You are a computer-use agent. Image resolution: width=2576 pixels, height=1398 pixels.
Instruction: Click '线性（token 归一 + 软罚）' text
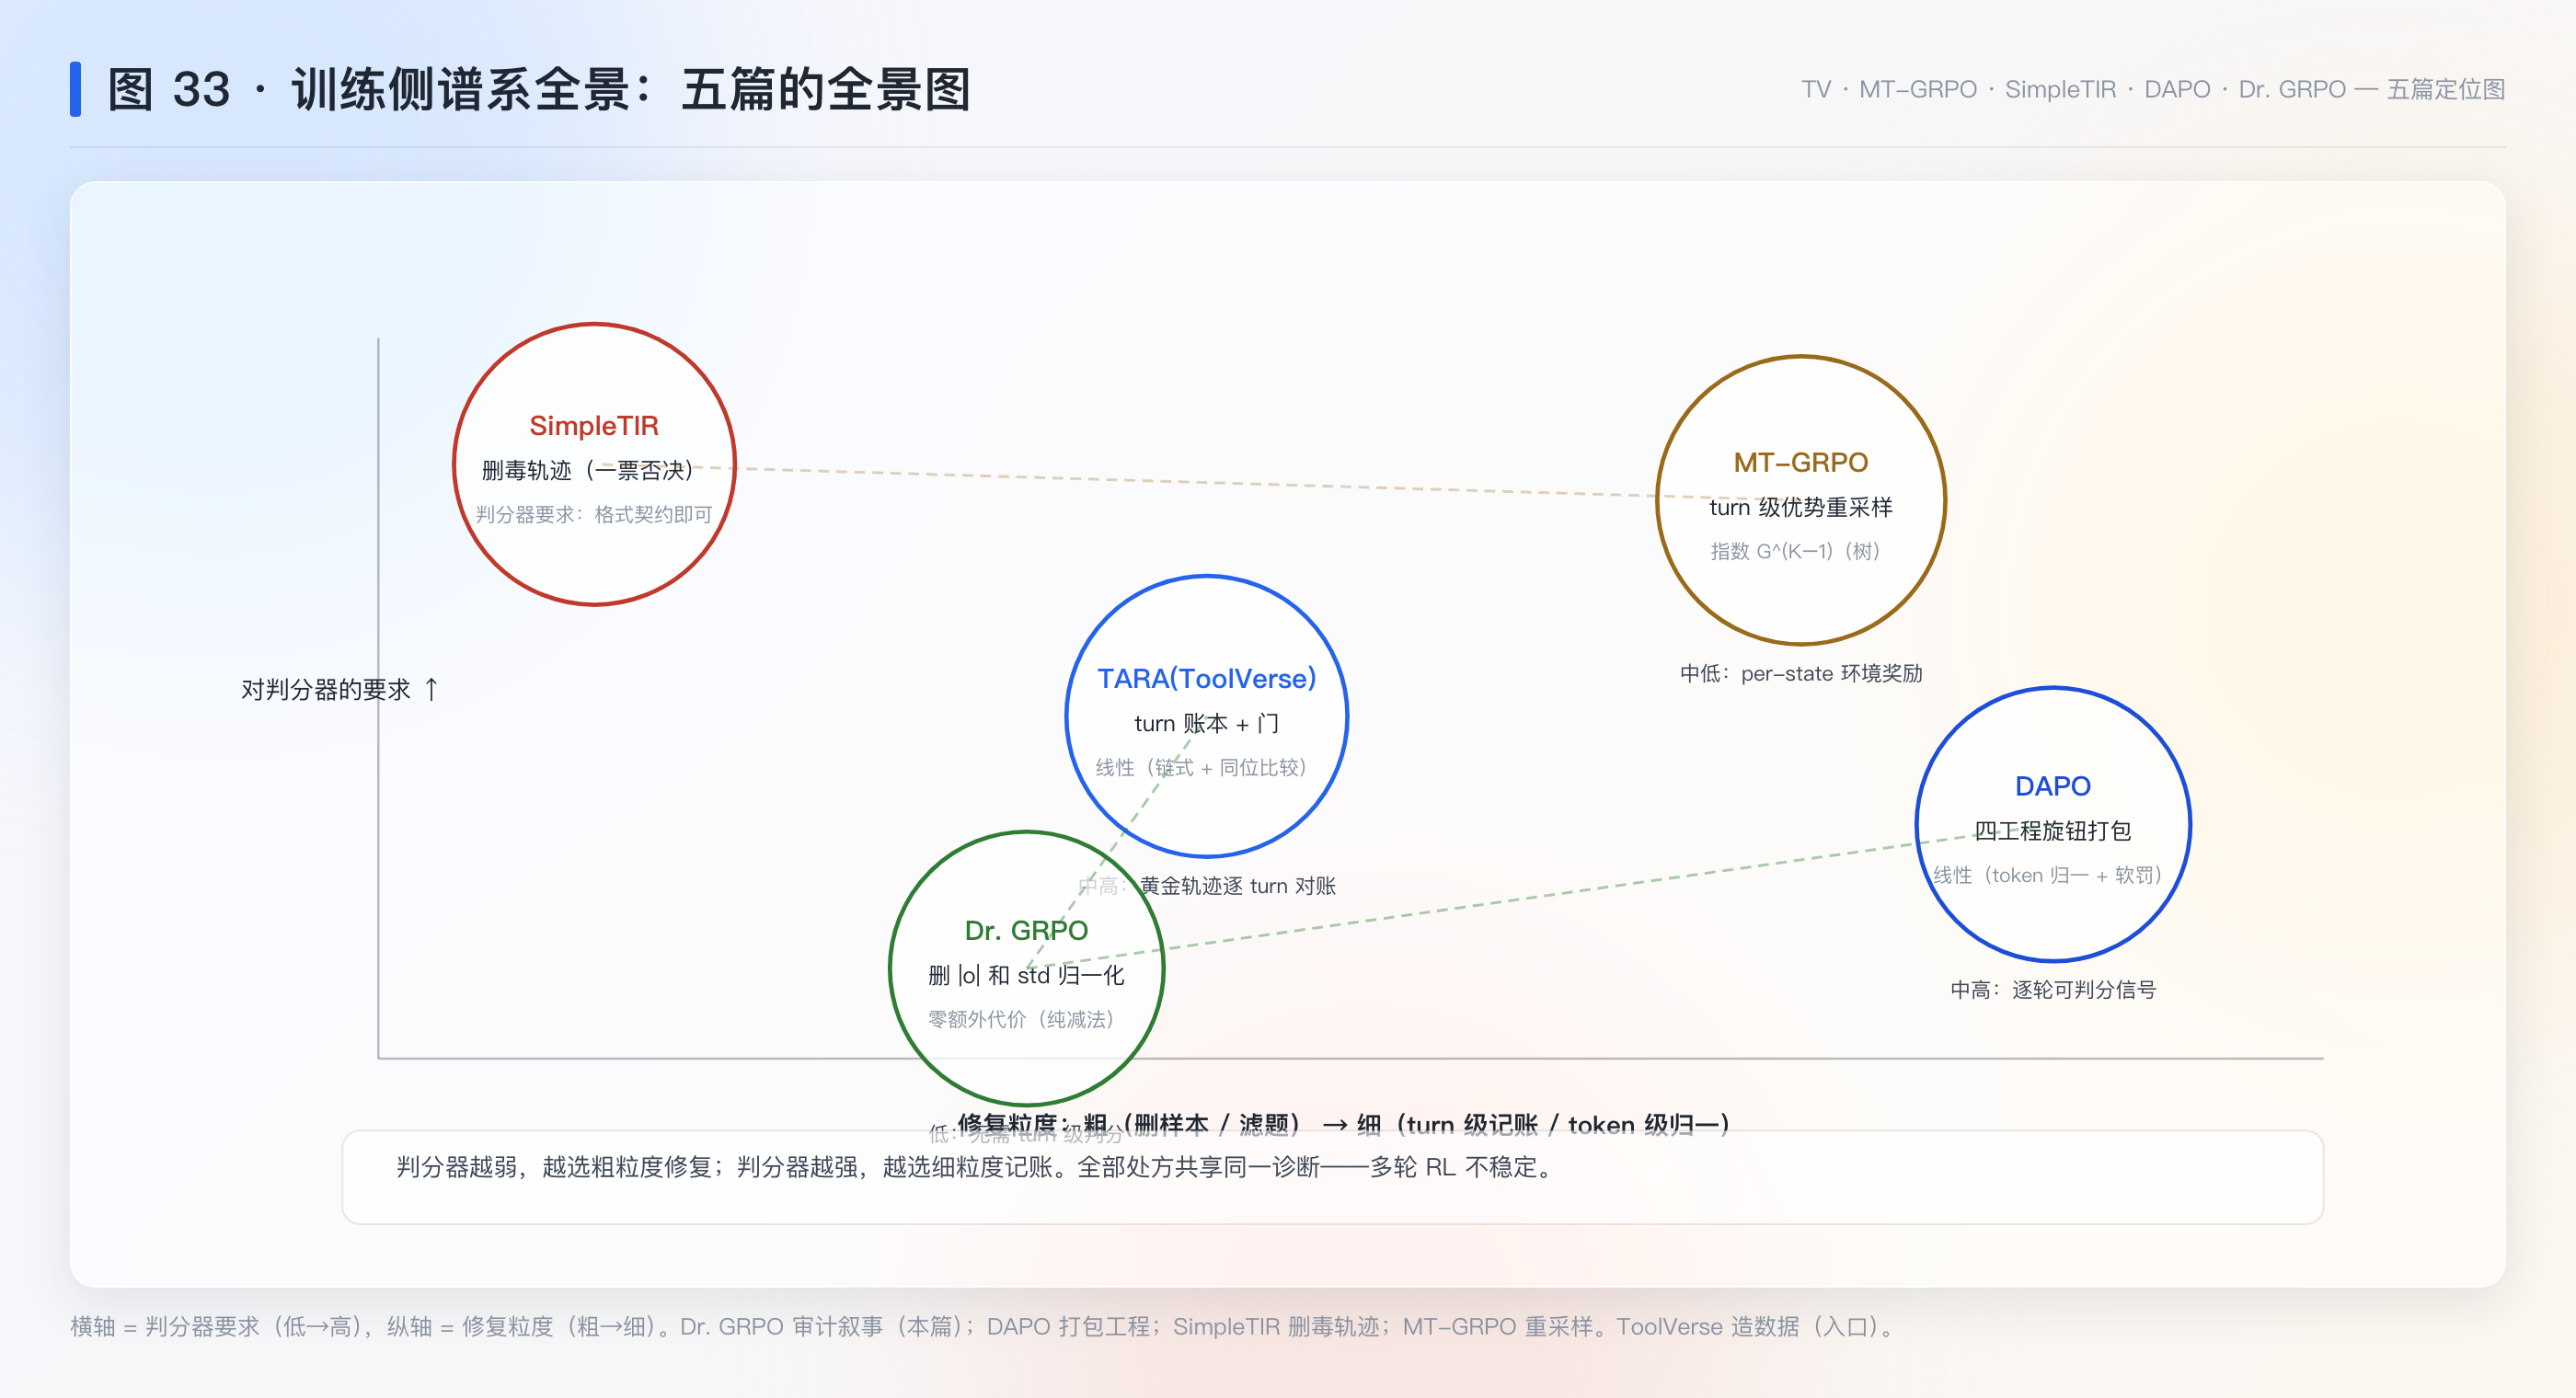(2047, 875)
